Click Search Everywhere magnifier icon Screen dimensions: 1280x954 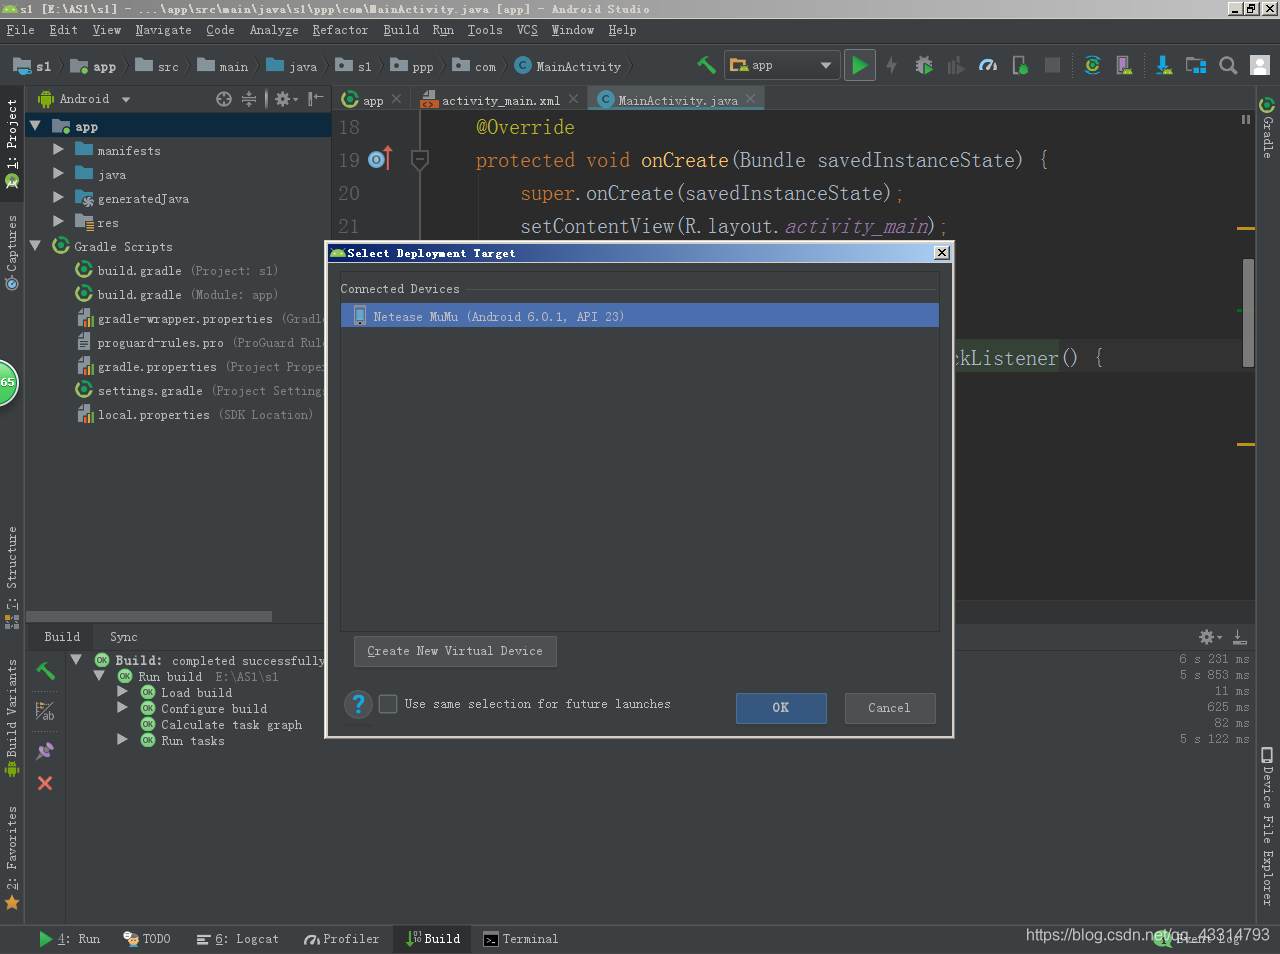pyautogui.click(x=1228, y=65)
